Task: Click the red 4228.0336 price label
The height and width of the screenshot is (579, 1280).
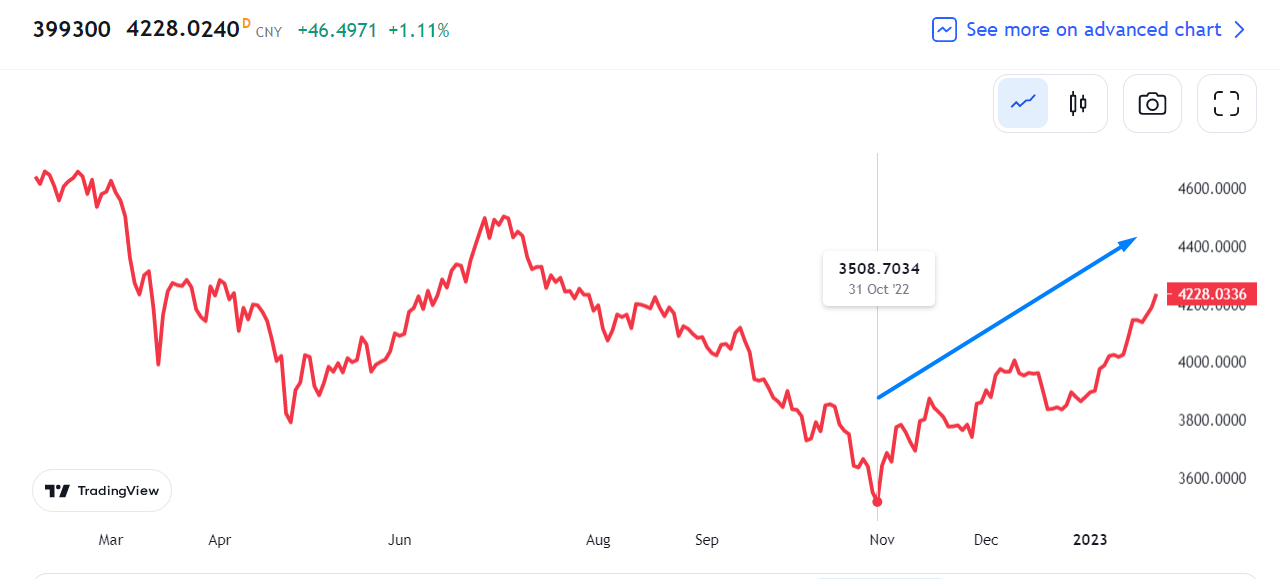Action: click(x=1212, y=294)
